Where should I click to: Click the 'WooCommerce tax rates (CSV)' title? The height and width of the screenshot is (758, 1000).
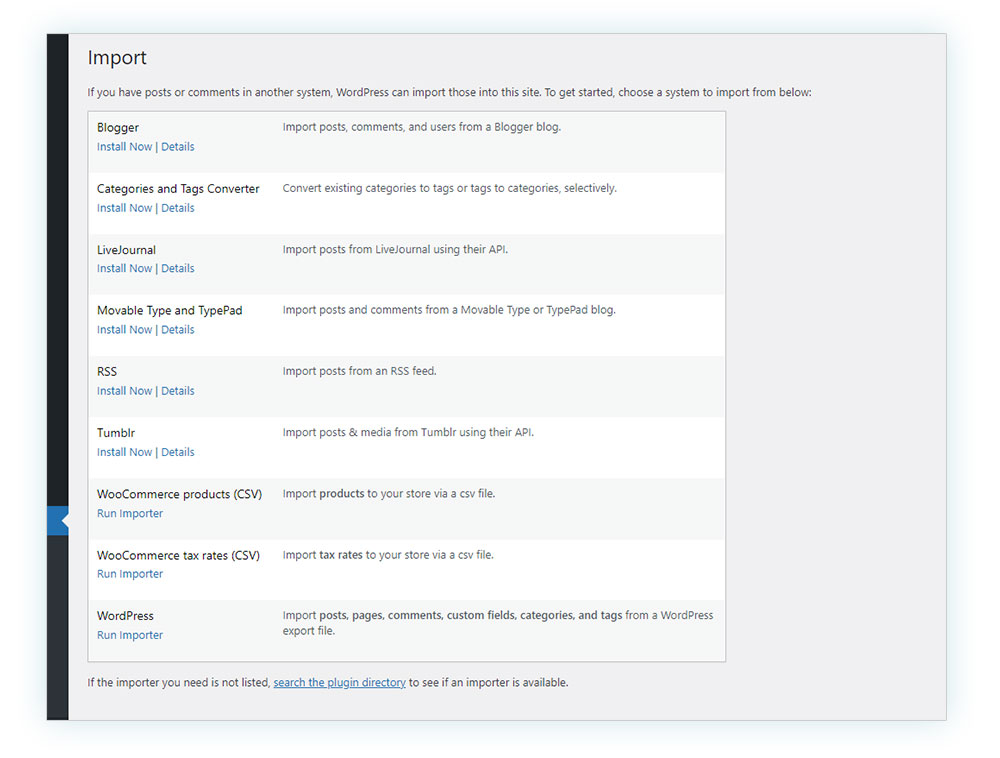pyautogui.click(x=179, y=555)
